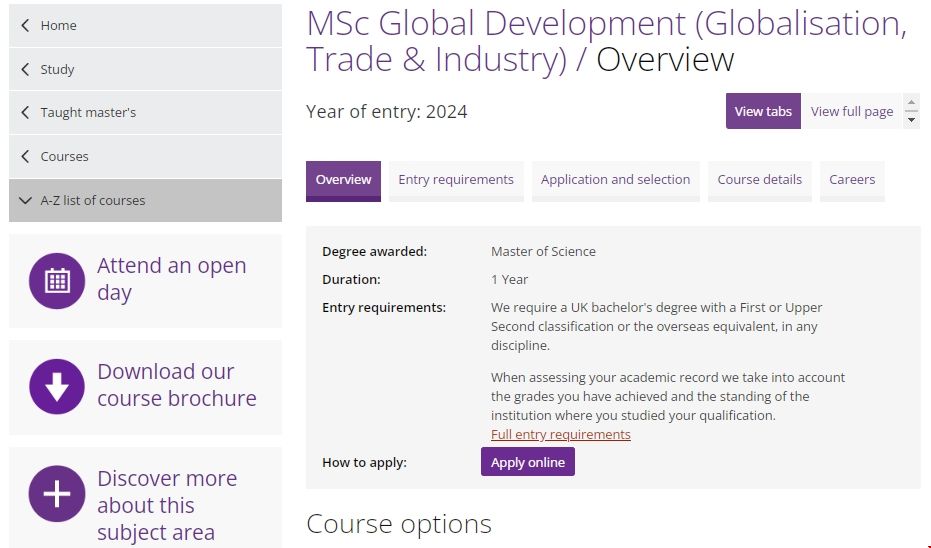This screenshot has height=548, width=931.
Task: Switch to View full page mode
Action: [851, 111]
